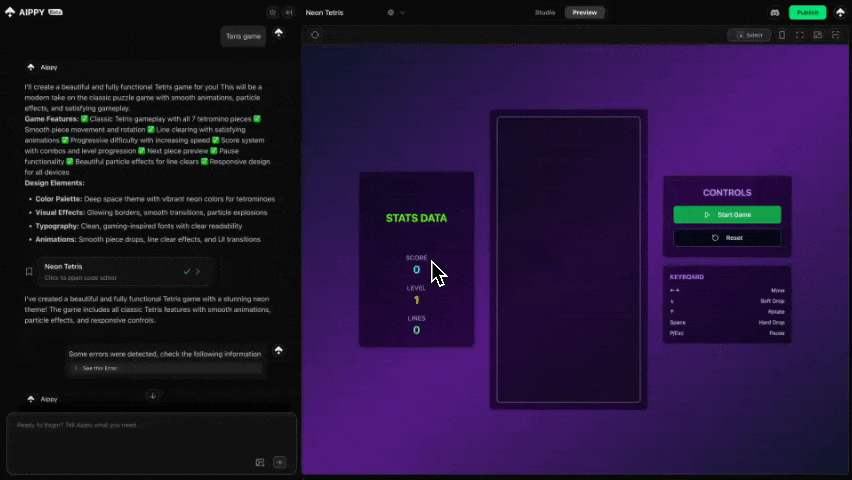Click the reset circular-arrow icon
This screenshot has height=480, width=852.
[715, 238]
